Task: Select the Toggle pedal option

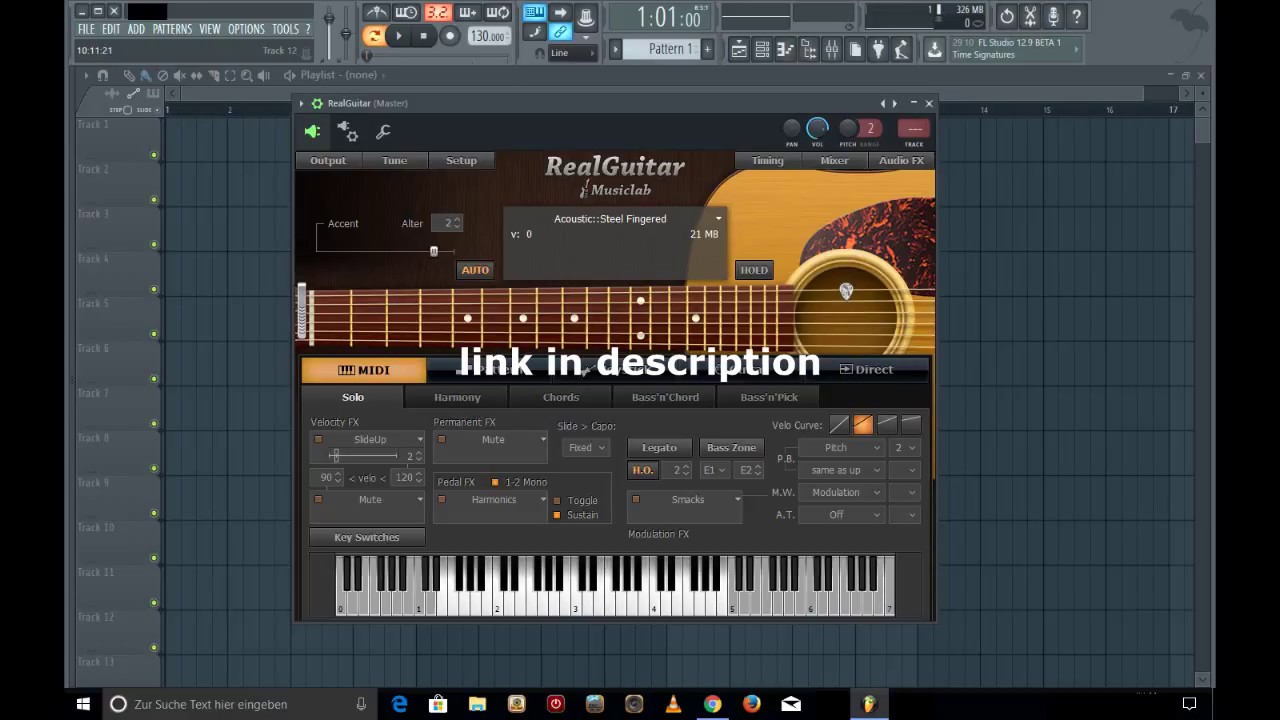Action: click(557, 500)
